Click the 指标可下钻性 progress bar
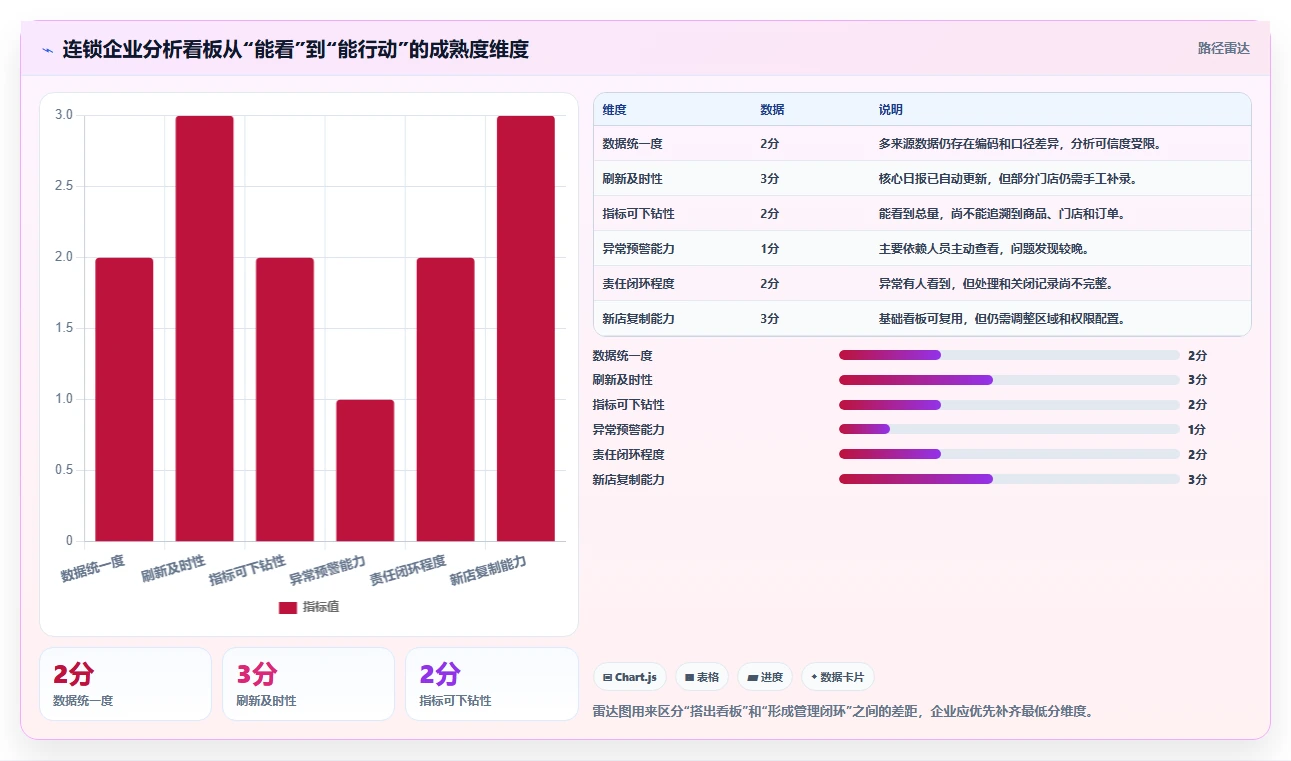1291x761 pixels. click(x=1009, y=405)
